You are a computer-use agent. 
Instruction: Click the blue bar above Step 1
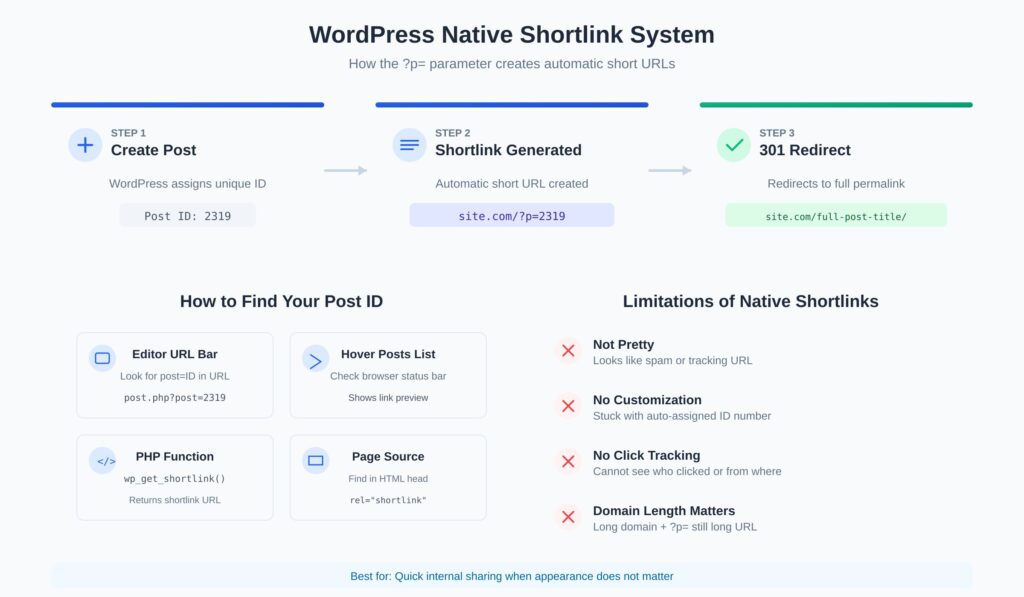tap(187, 104)
